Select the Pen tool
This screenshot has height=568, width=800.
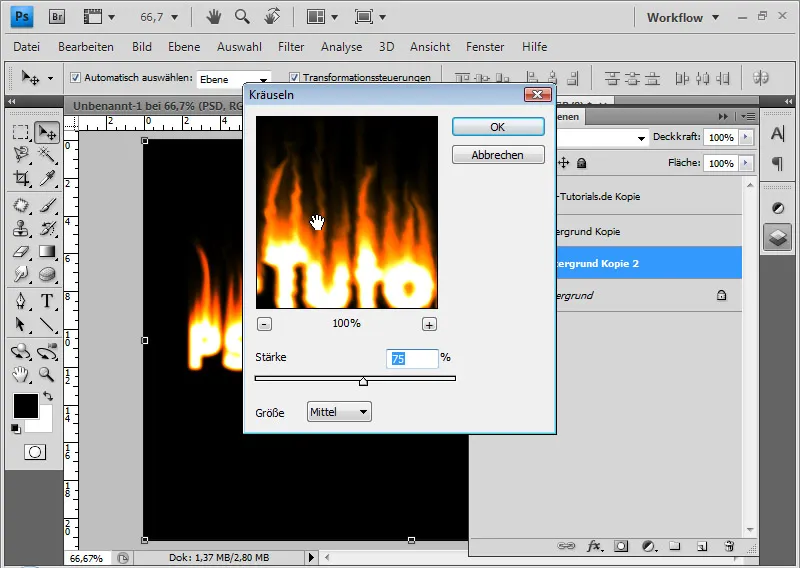(20, 301)
